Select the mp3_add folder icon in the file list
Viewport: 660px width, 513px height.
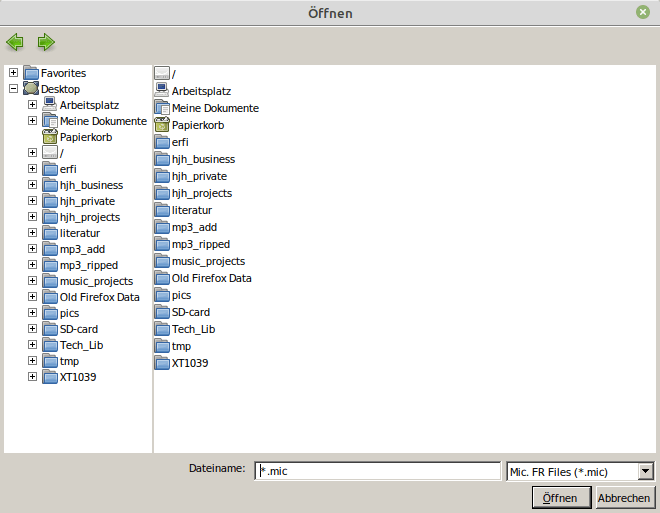(x=162, y=227)
